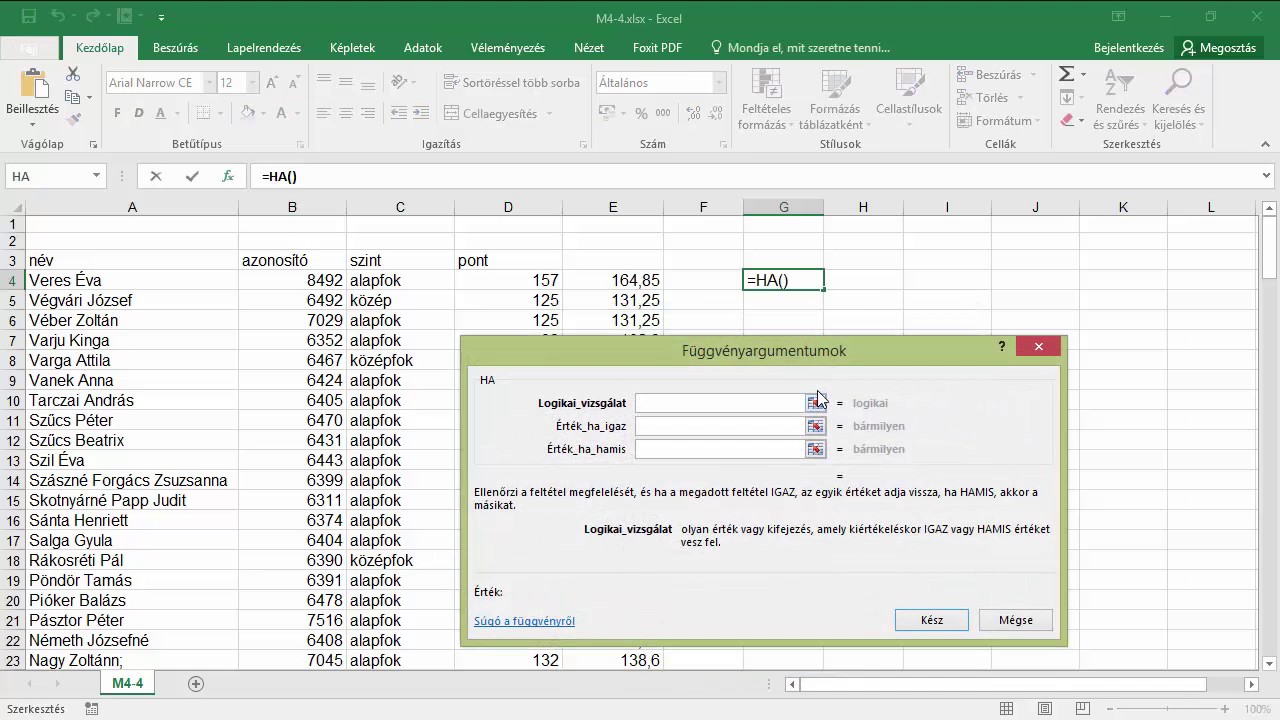The height and width of the screenshot is (720, 1280).
Task: Increase font size with large A icon
Action: point(272,83)
